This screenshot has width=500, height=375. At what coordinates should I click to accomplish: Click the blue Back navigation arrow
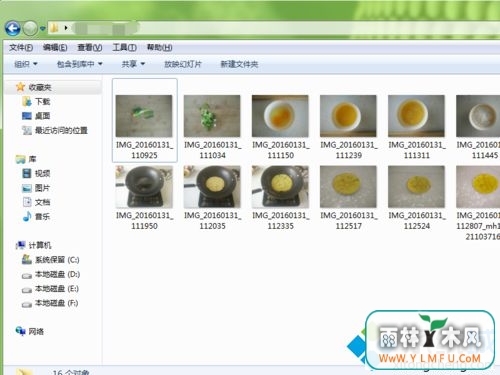pos(13,29)
